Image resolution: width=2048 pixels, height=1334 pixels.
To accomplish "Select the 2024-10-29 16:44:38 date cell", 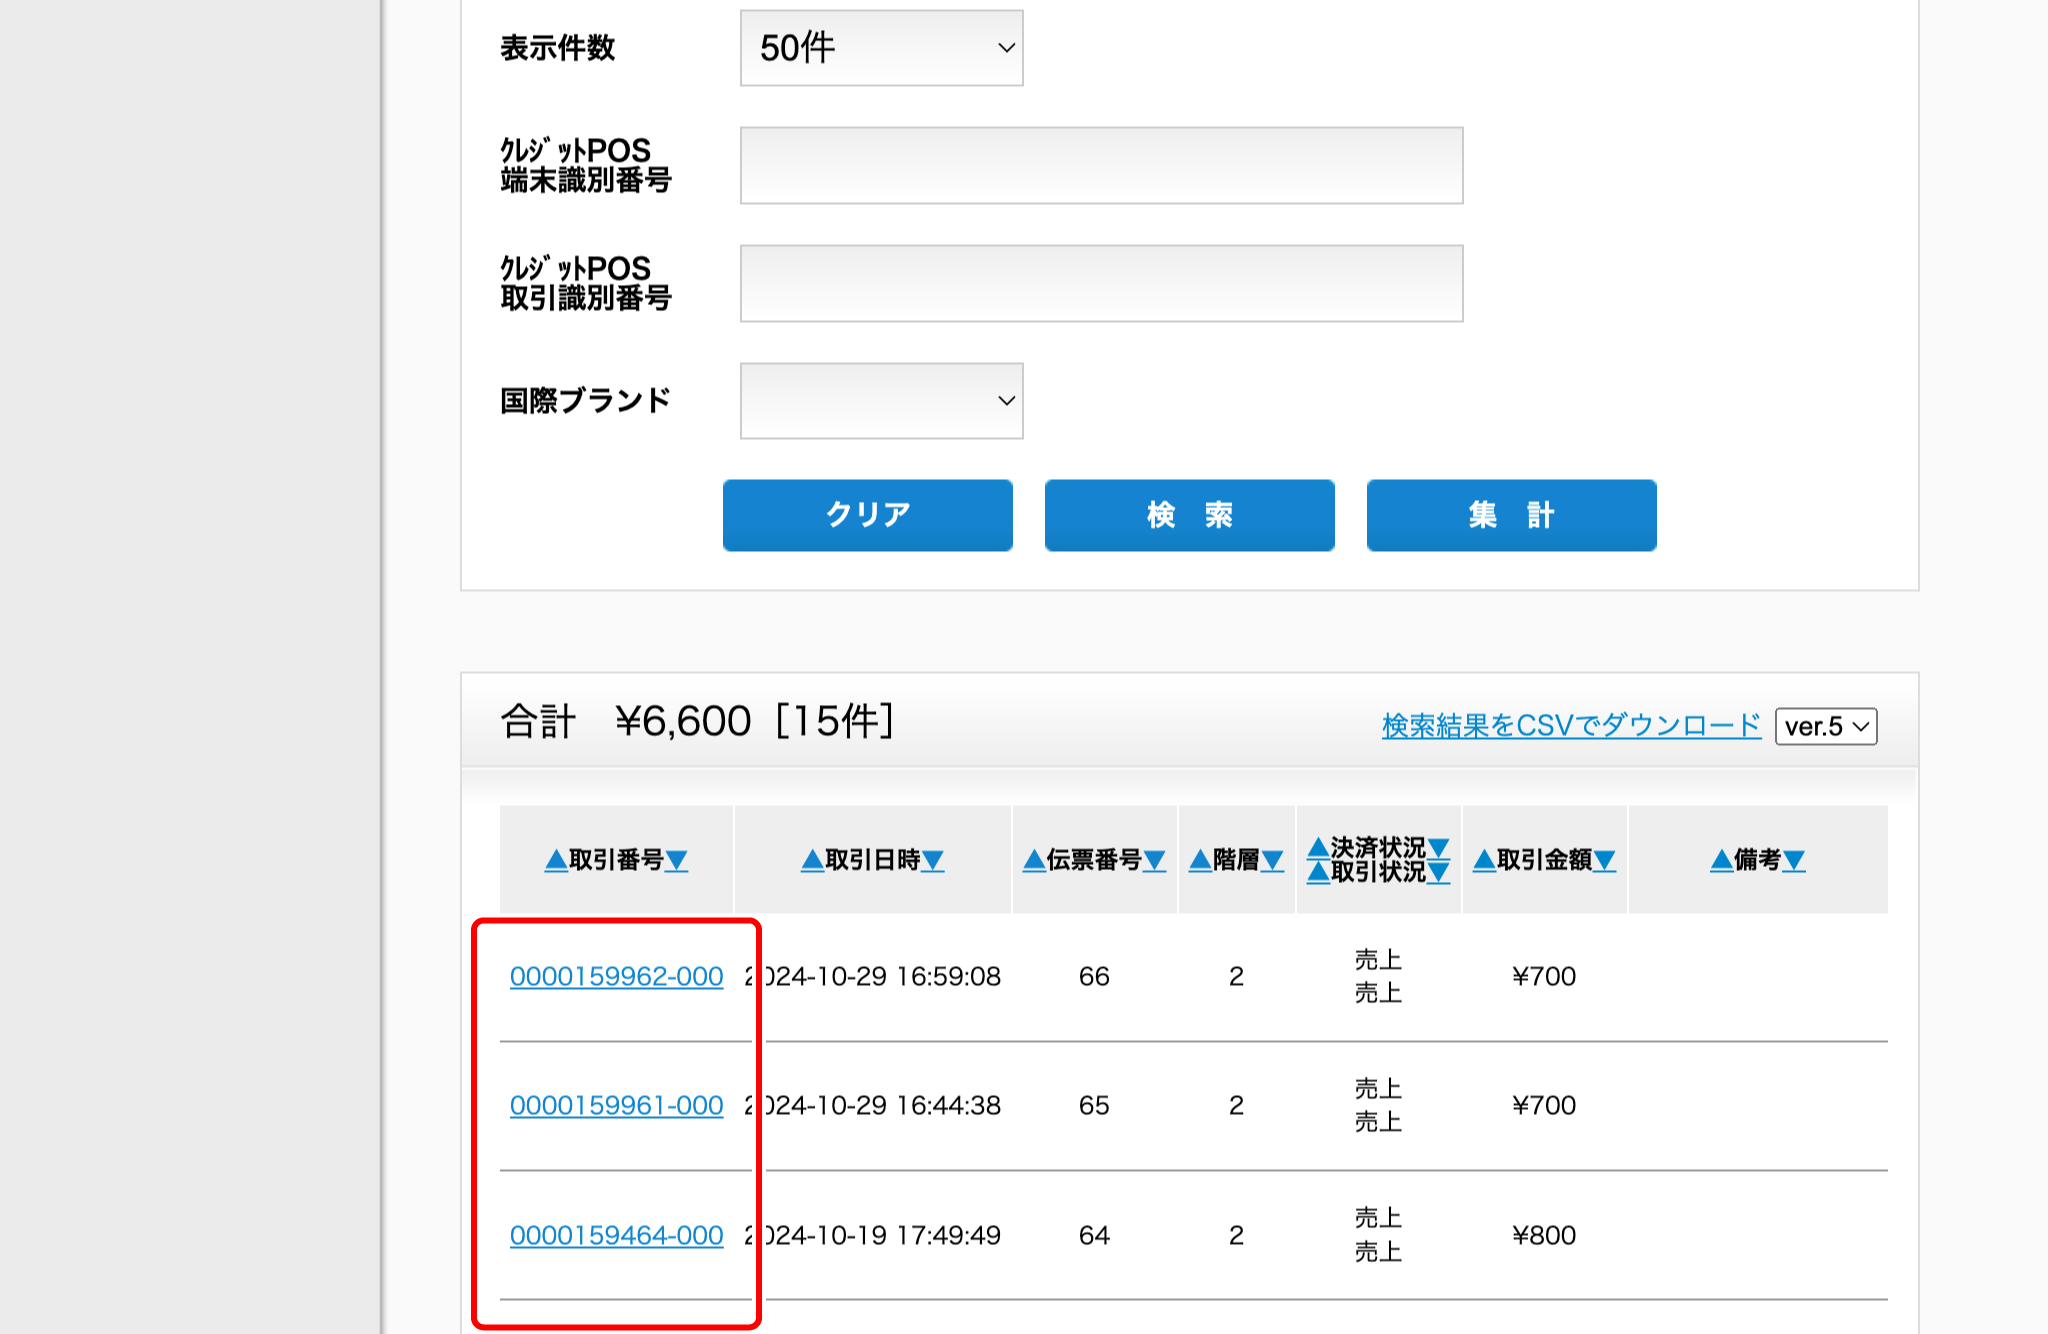I will tap(873, 1106).
